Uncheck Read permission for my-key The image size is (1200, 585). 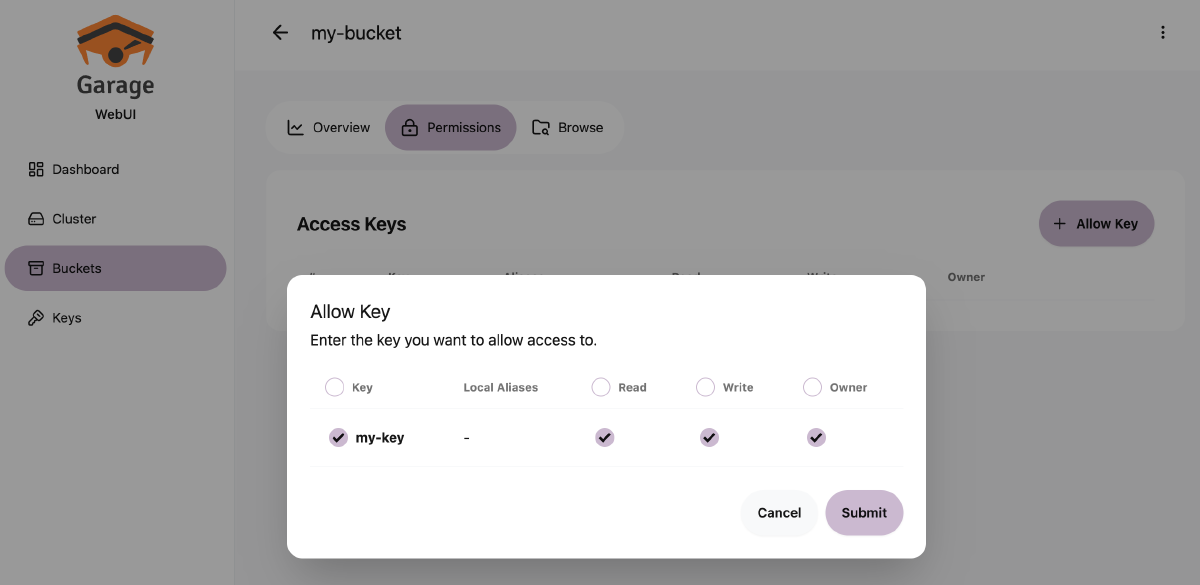605,437
